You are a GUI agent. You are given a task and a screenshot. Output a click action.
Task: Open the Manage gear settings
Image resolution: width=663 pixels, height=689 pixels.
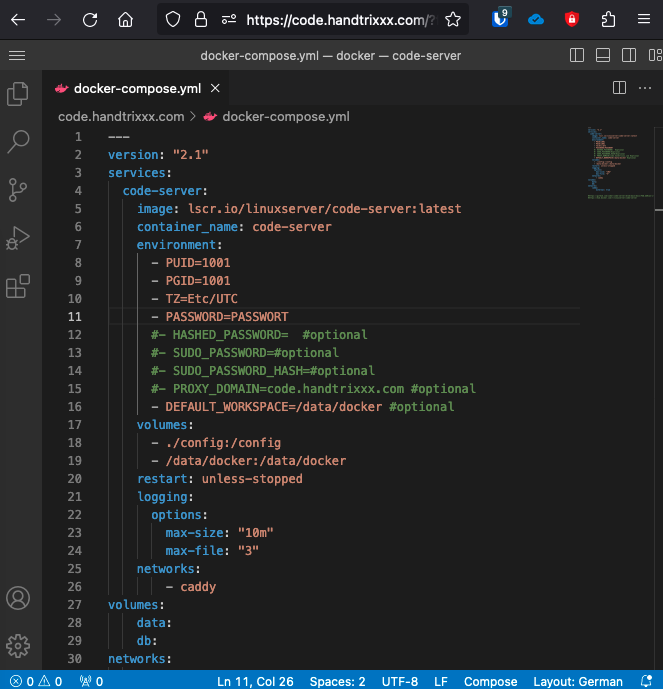(18, 645)
